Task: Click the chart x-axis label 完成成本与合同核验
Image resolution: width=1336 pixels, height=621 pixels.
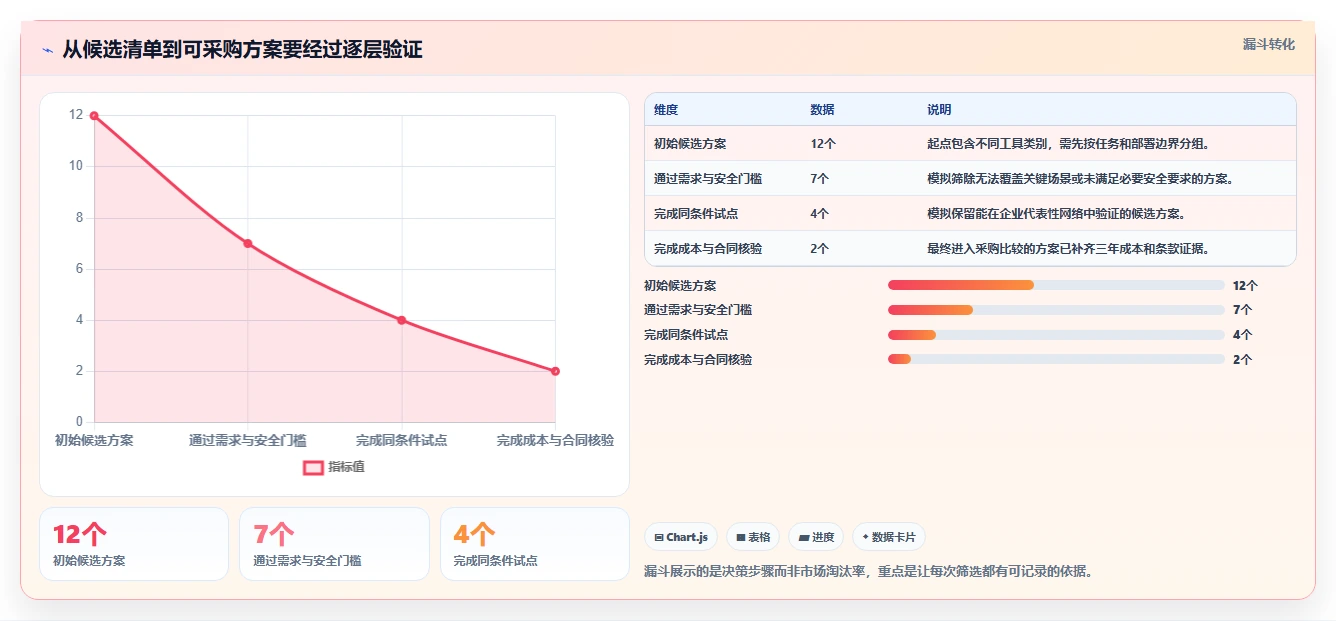Action: [555, 440]
